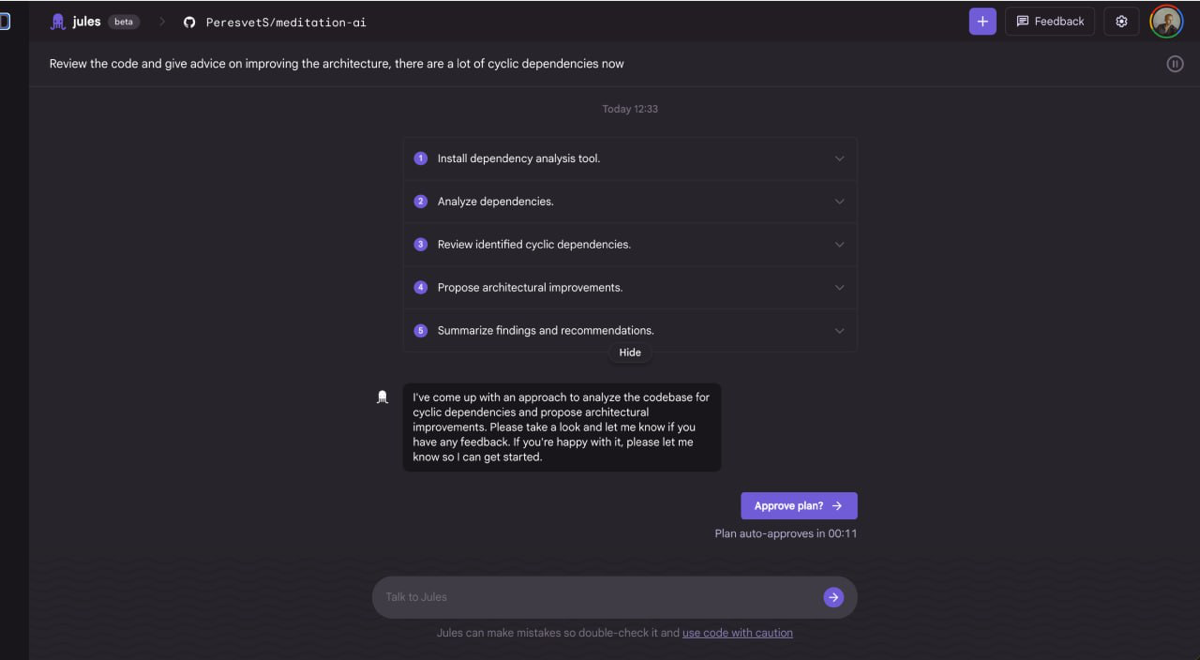Approve the plan button
The image size is (1200, 660).
[x=798, y=506]
